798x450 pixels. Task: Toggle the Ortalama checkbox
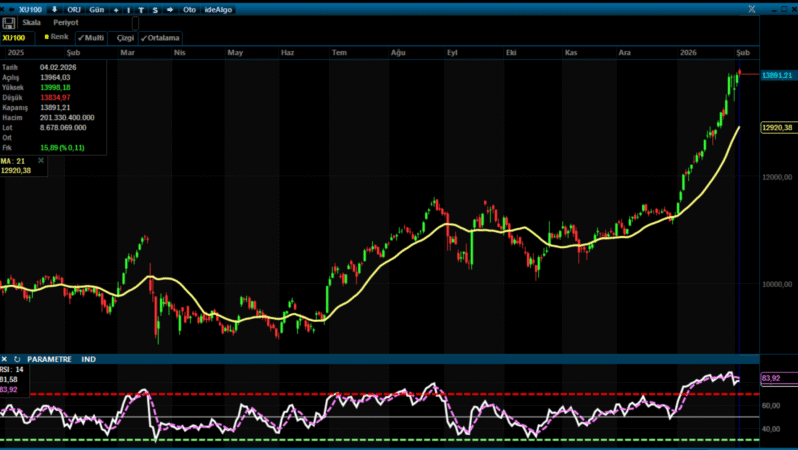[x=160, y=37]
